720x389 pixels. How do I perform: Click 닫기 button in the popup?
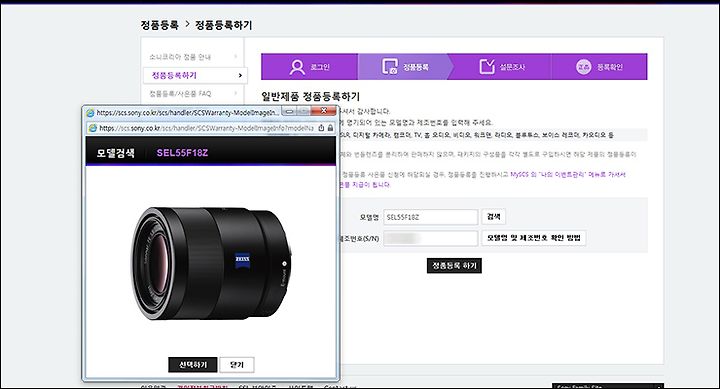[x=237, y=365]
